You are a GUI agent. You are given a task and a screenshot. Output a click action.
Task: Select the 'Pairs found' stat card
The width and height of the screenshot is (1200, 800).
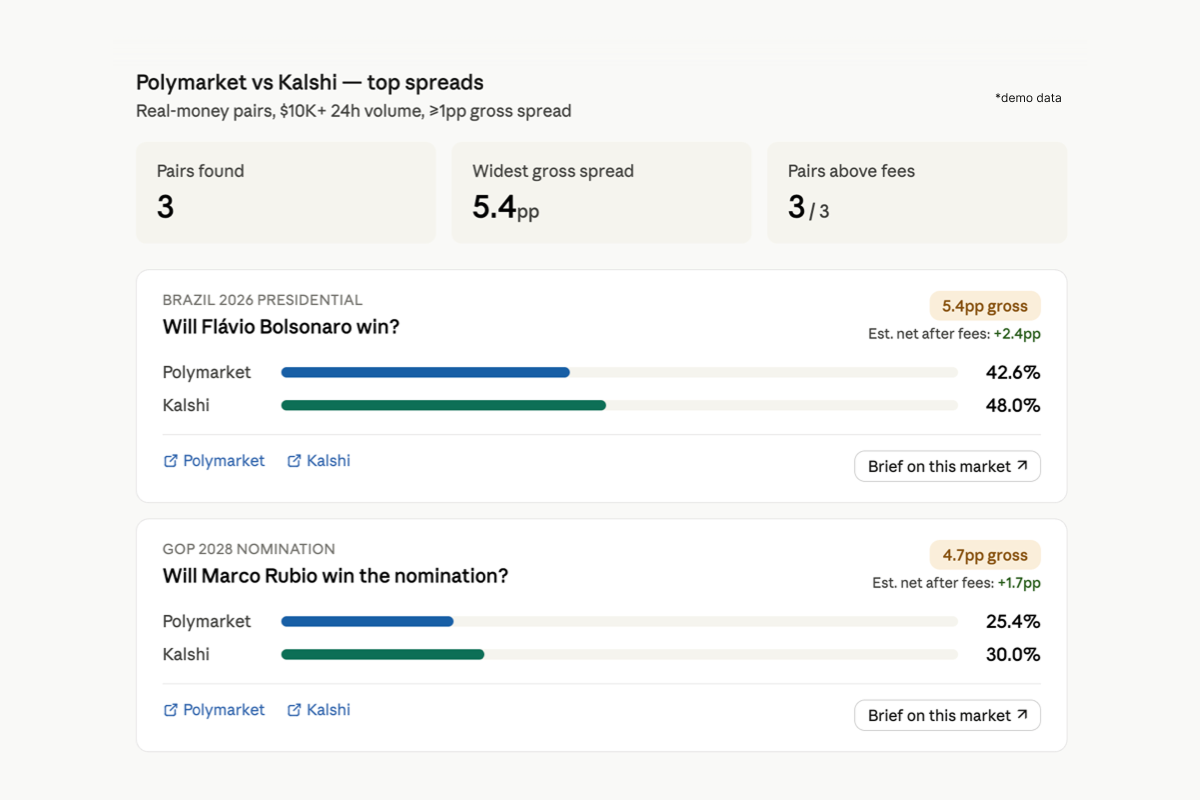[x=286, y=192]
